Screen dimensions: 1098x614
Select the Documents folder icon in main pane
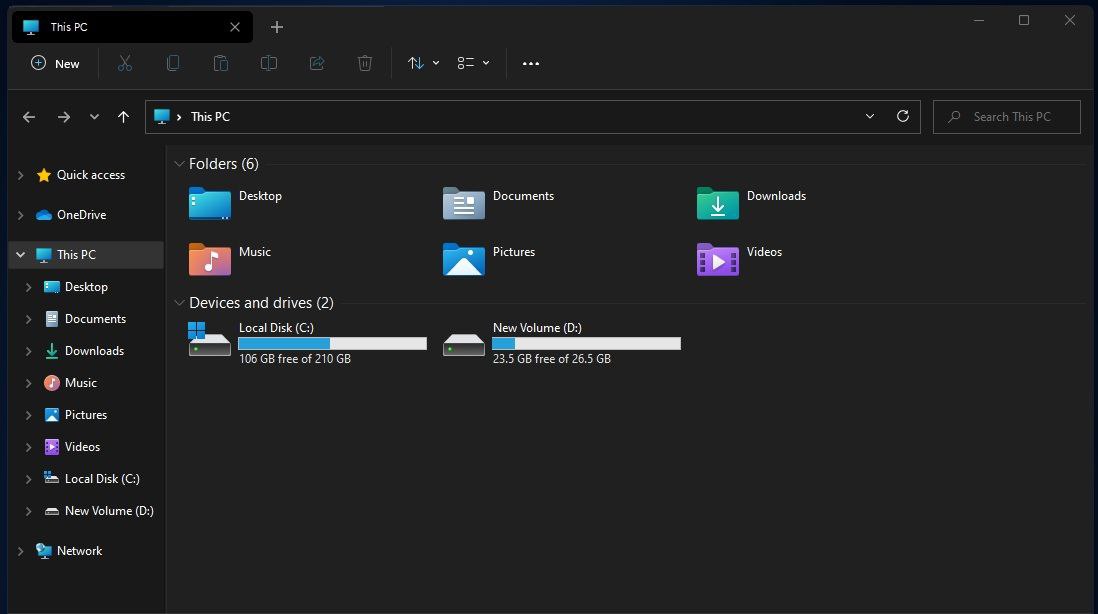pyautogui.click(x=464, y=203)
